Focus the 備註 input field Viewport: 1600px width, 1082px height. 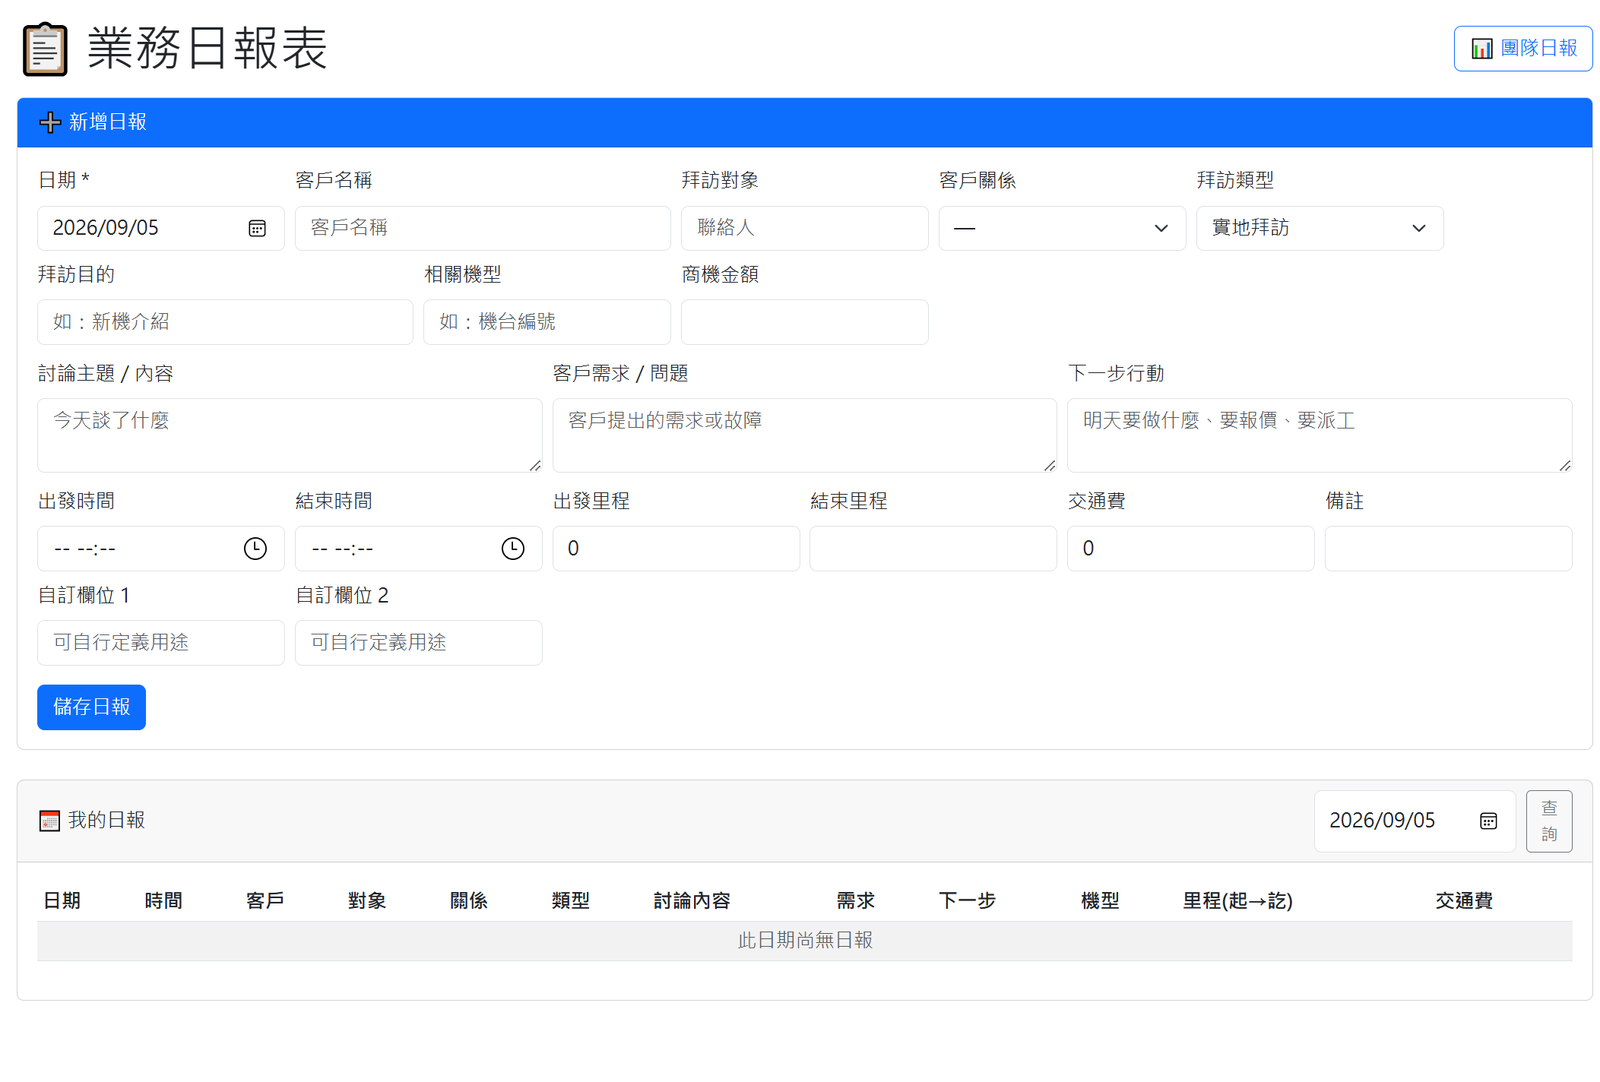point(1448,549)
